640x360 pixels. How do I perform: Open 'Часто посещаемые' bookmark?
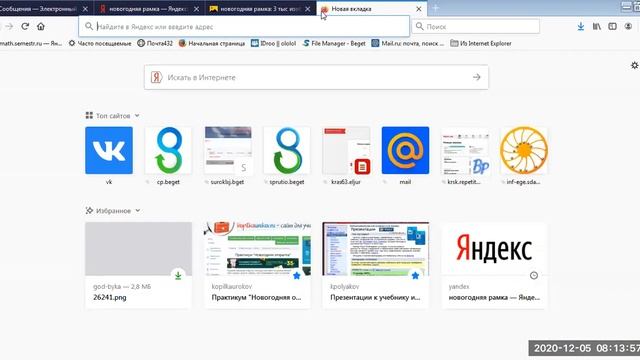pyautogui.click(x=100, y=43)
